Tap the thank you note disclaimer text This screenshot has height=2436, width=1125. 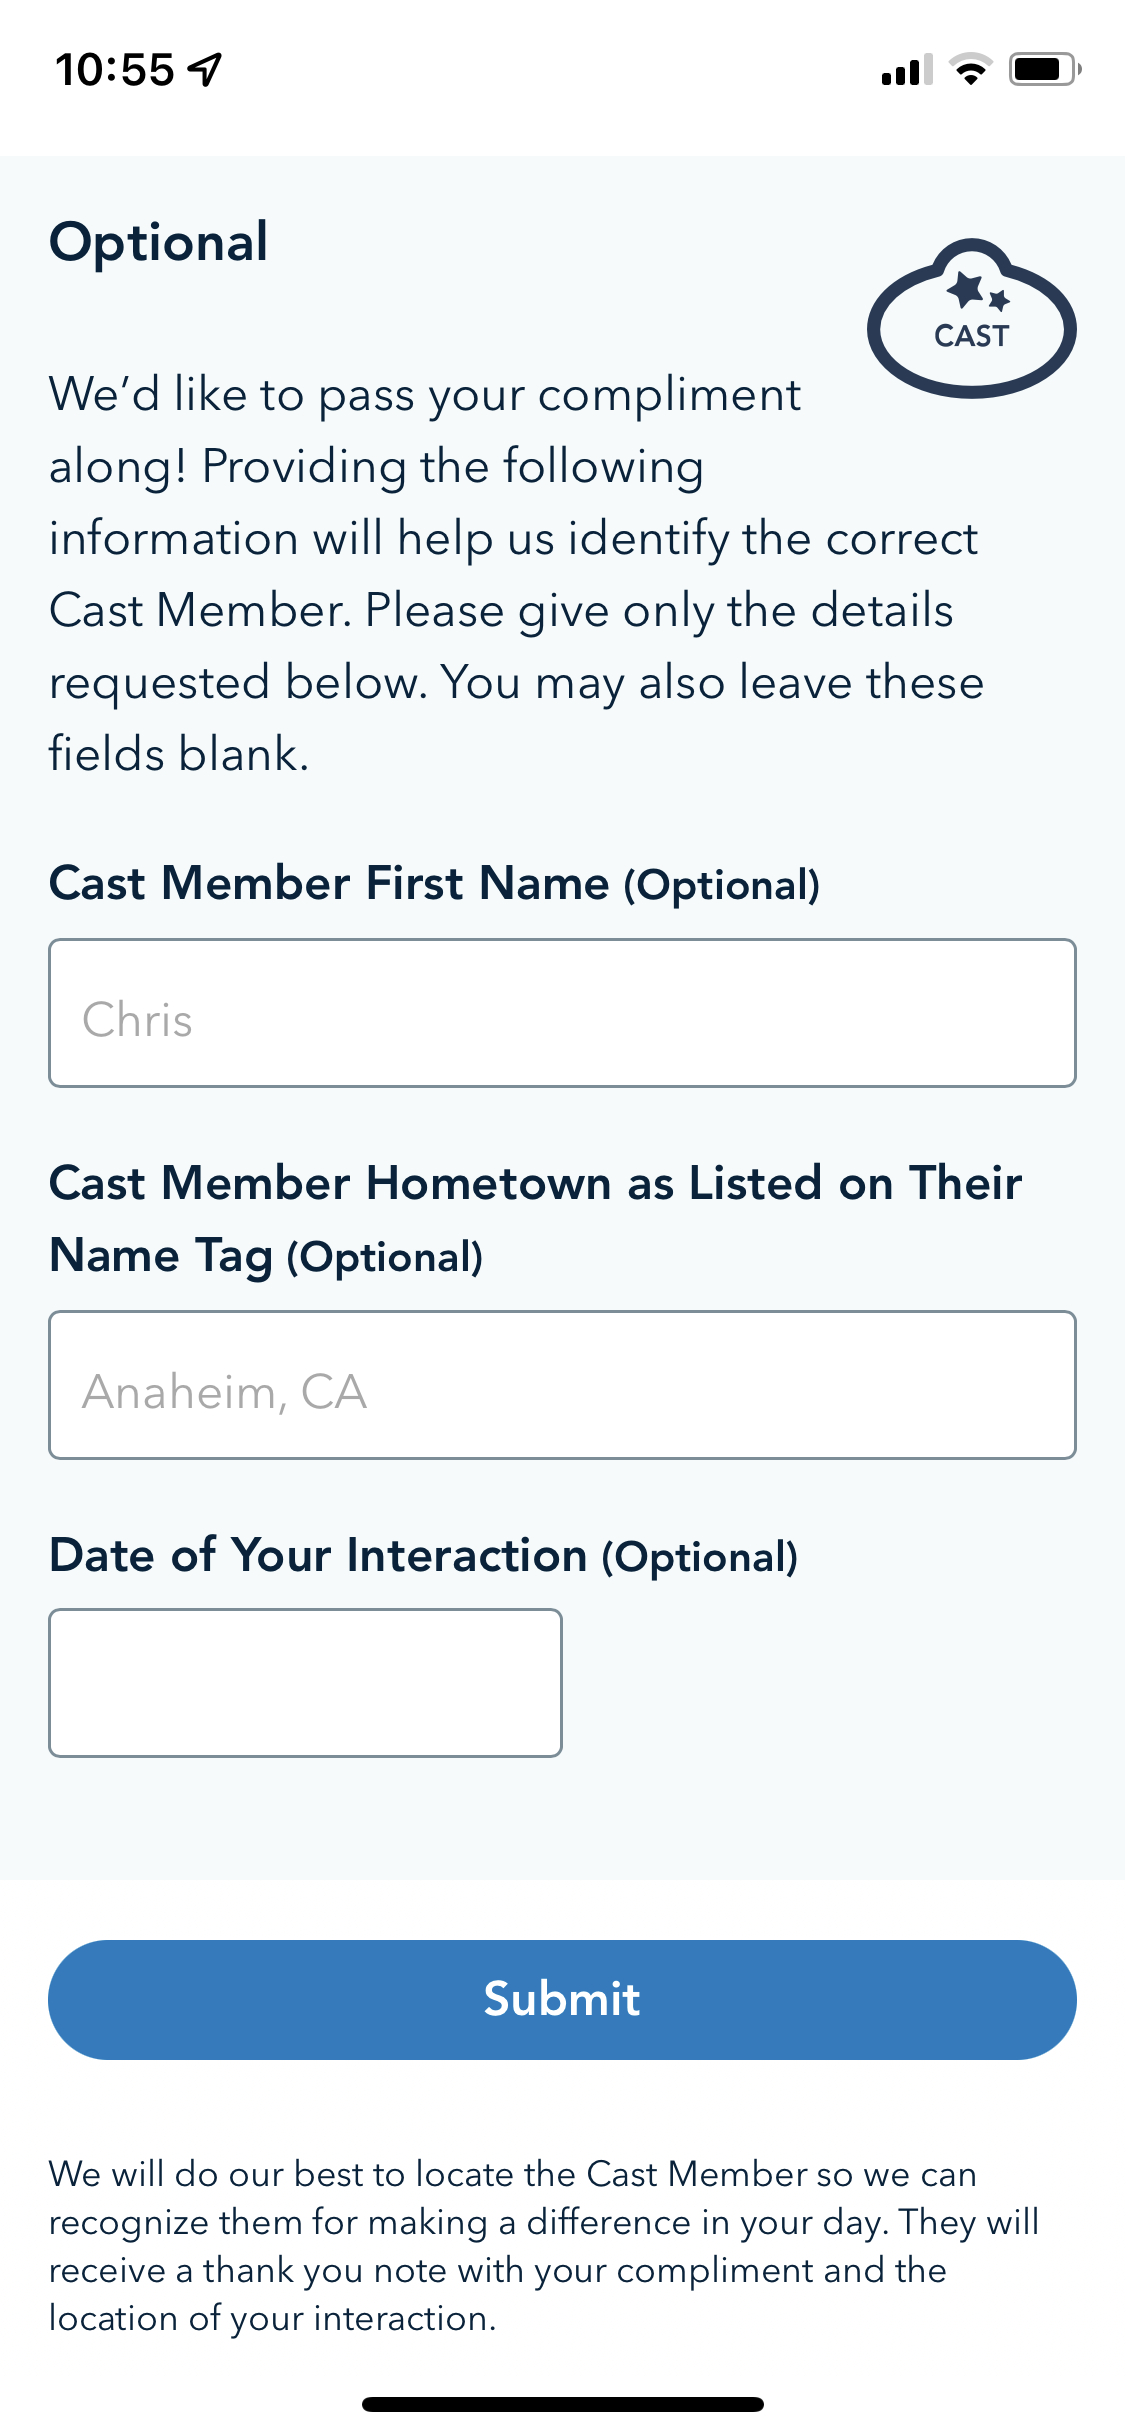pyautogui.click(x=544, y=2246)
